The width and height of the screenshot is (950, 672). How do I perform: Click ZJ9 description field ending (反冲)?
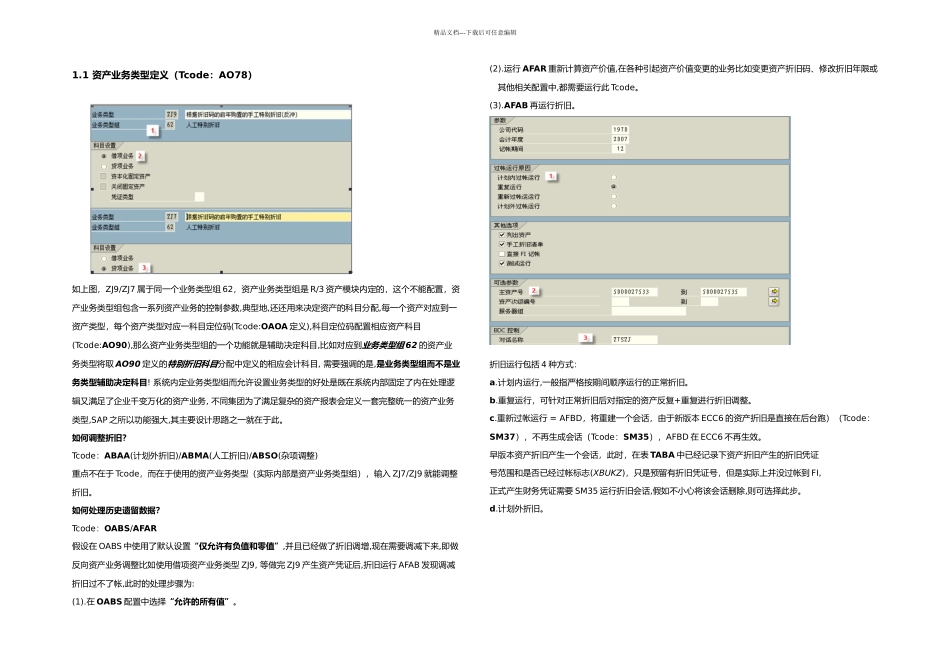click(268, 114)
